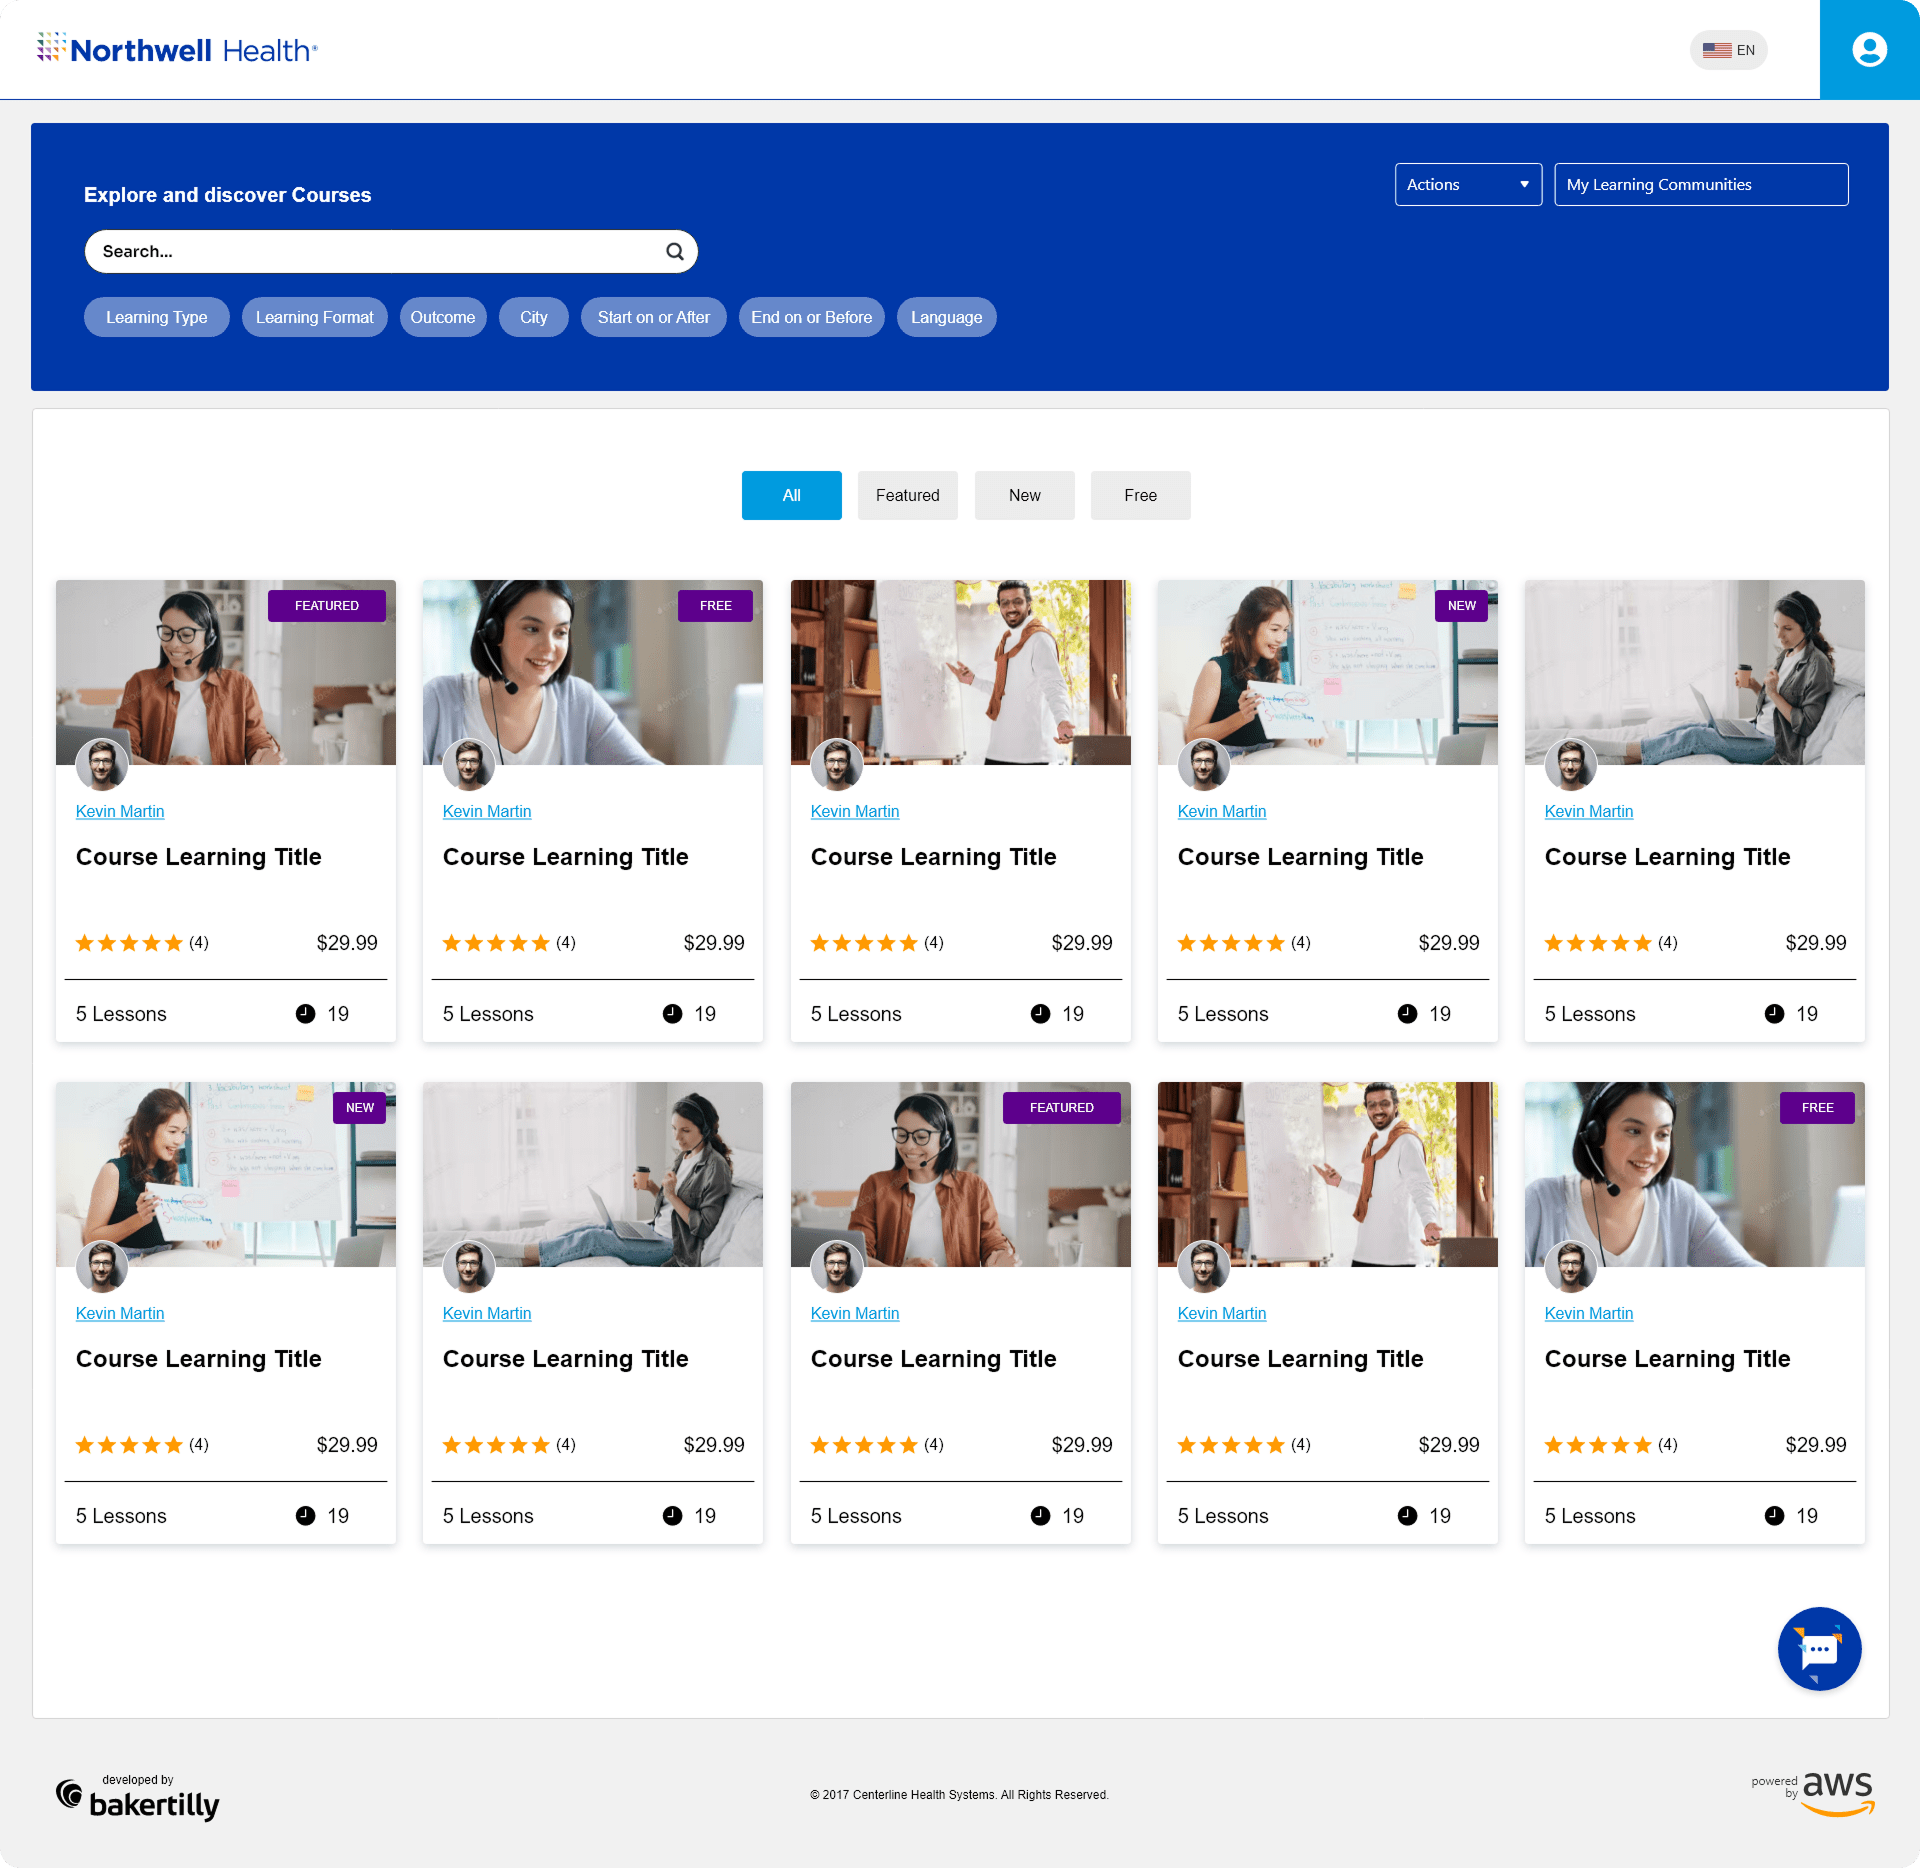The height and width of the screenshot is (1868, 1920).
Task: Switch to the Featured tab
Action: 907,495
